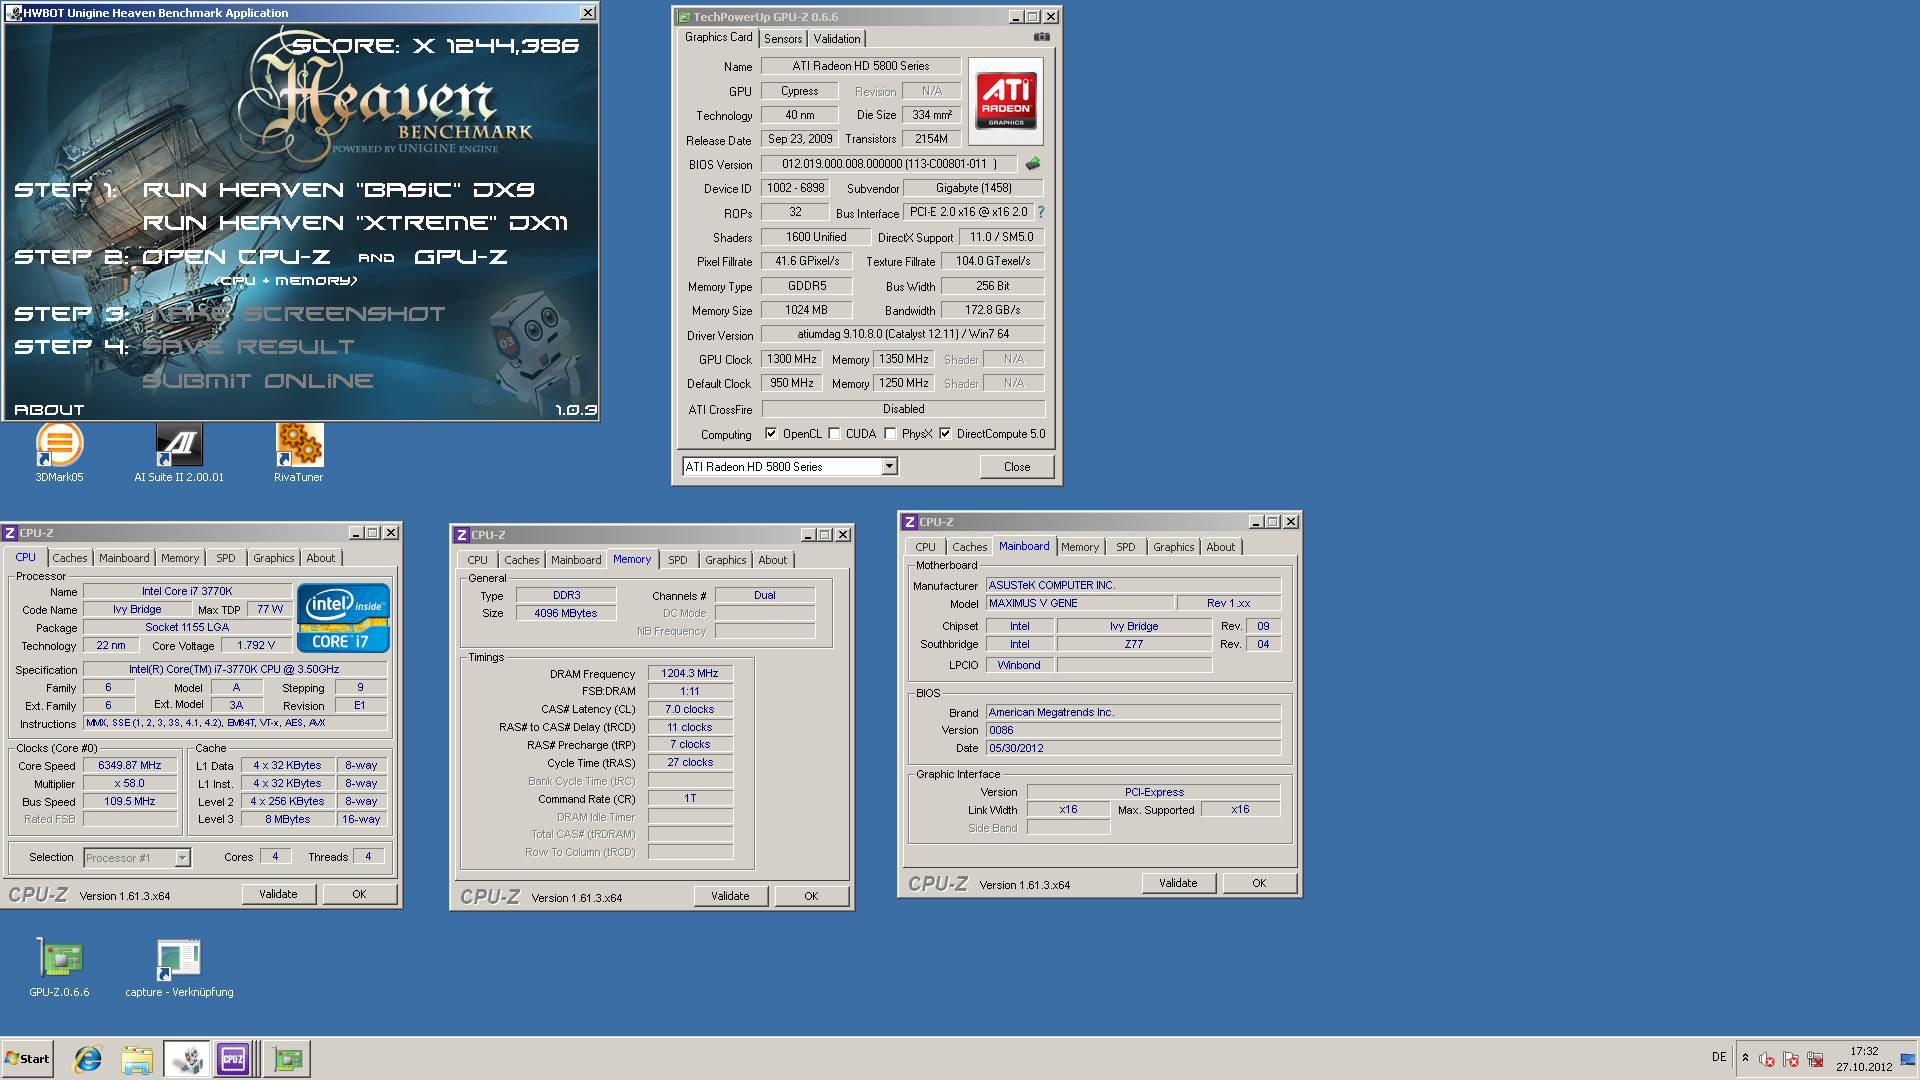The image size is (1920, 1080).
Task: Click About in the Heaven window
Action: pyautogui.click(x=49, y=410)
